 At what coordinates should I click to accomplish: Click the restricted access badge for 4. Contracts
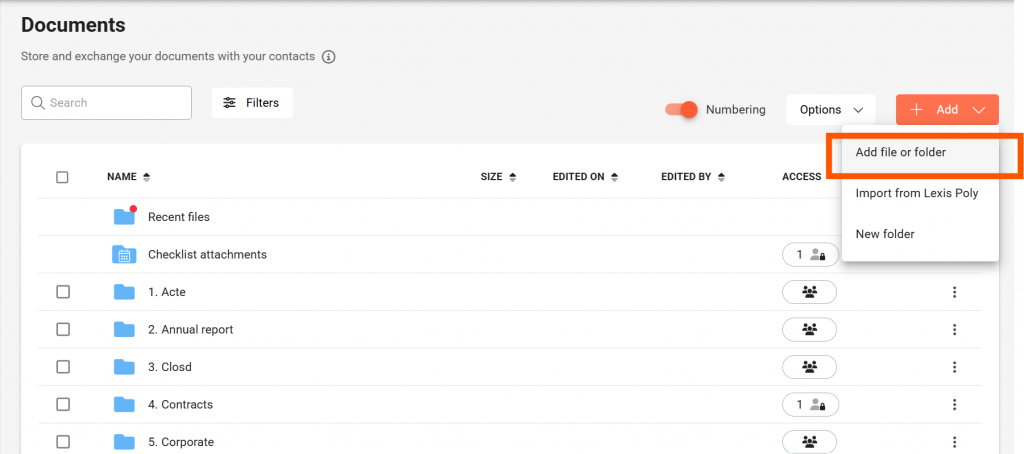809,405
